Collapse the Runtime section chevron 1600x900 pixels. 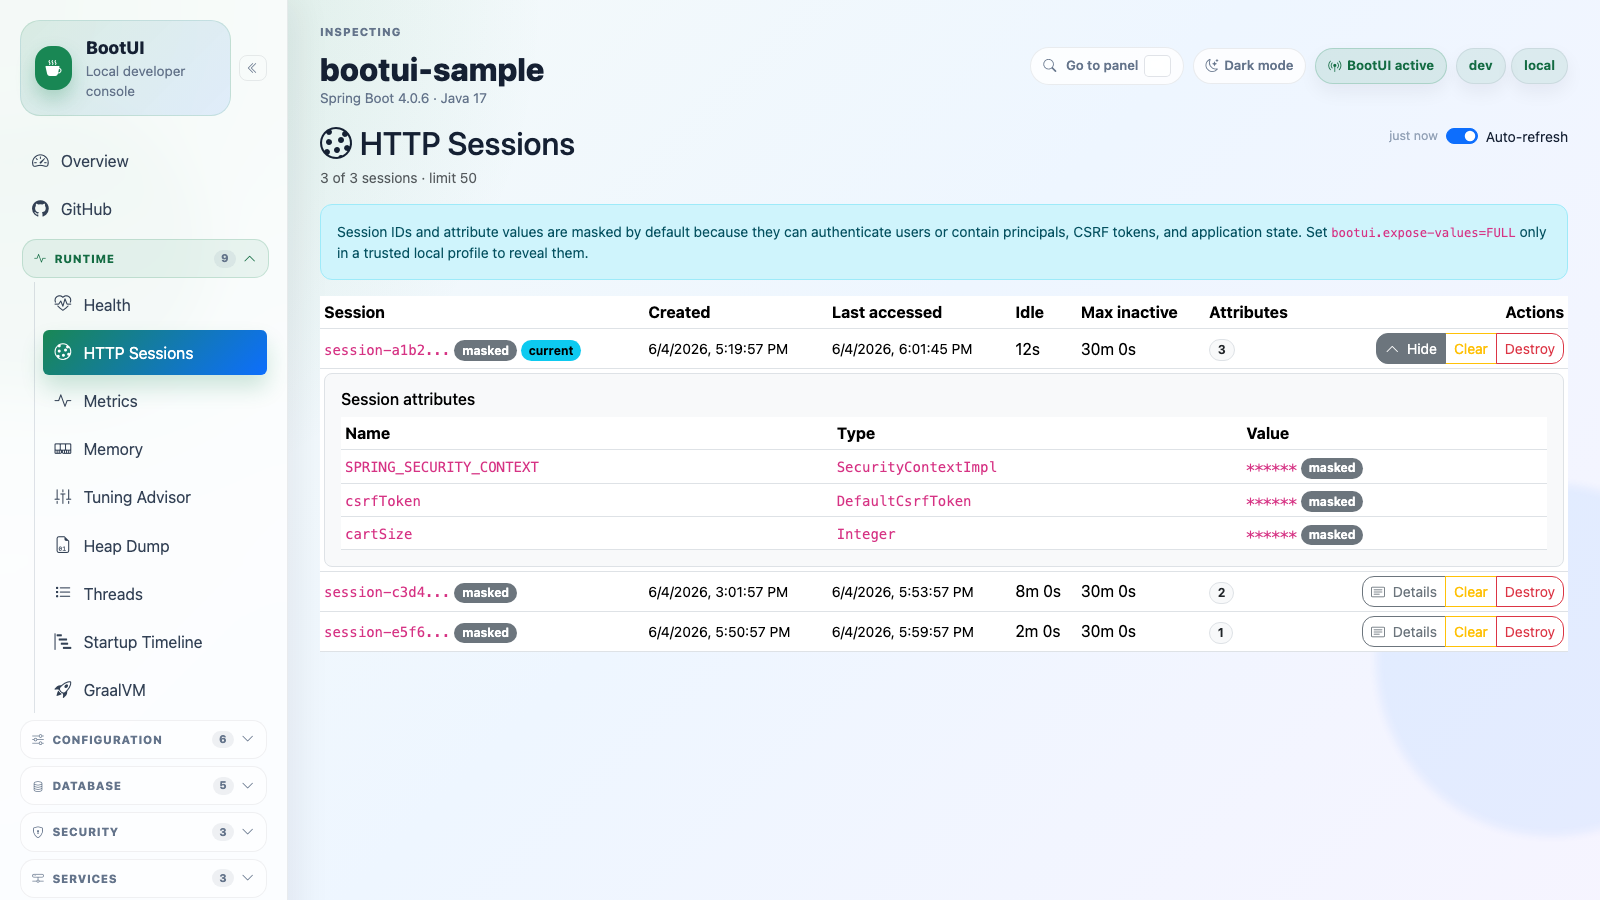(x=250, y=259)
